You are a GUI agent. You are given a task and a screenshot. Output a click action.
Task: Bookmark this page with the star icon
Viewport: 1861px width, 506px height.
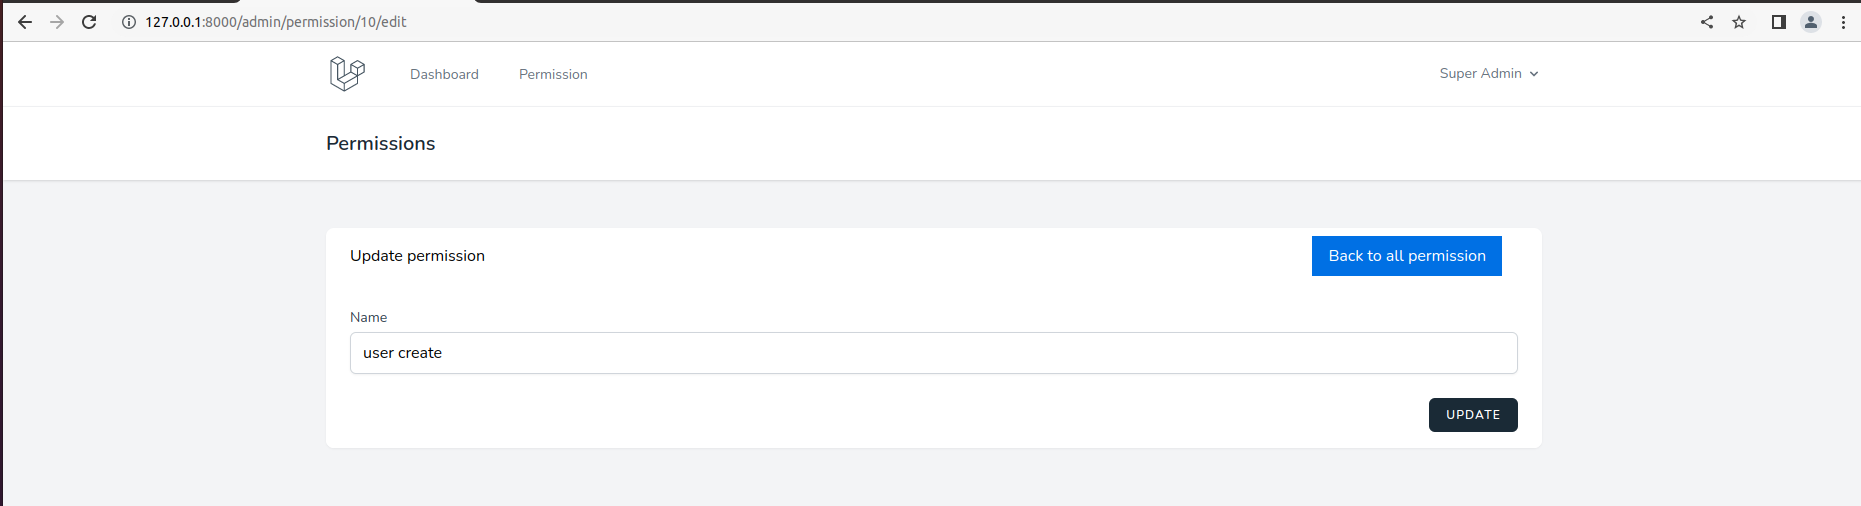click(1739, 22)
